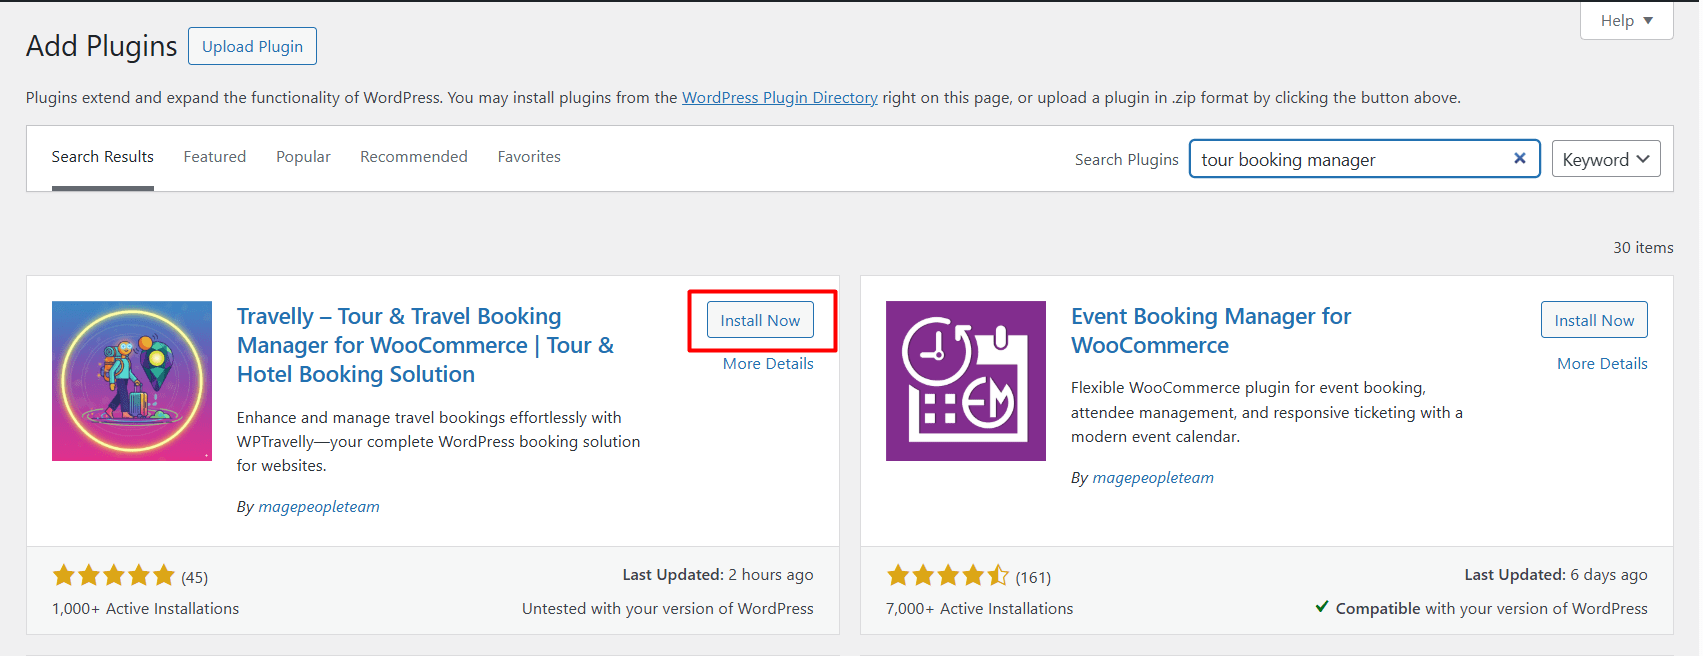The image size is (1703, 656).
Task: Install Event Booking Manager for WooCommerce
Action: tap(1593, 320)
